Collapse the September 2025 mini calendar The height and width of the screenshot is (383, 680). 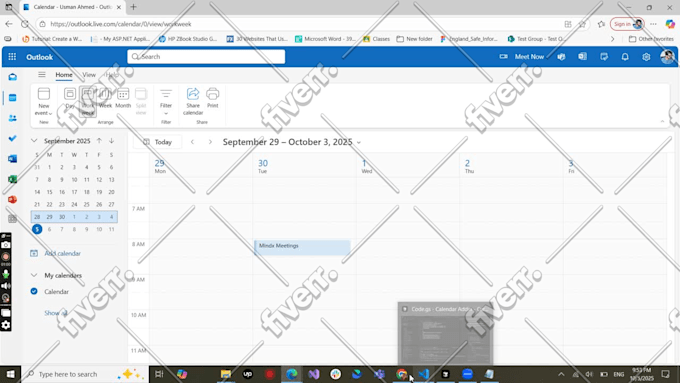[34, 141]
